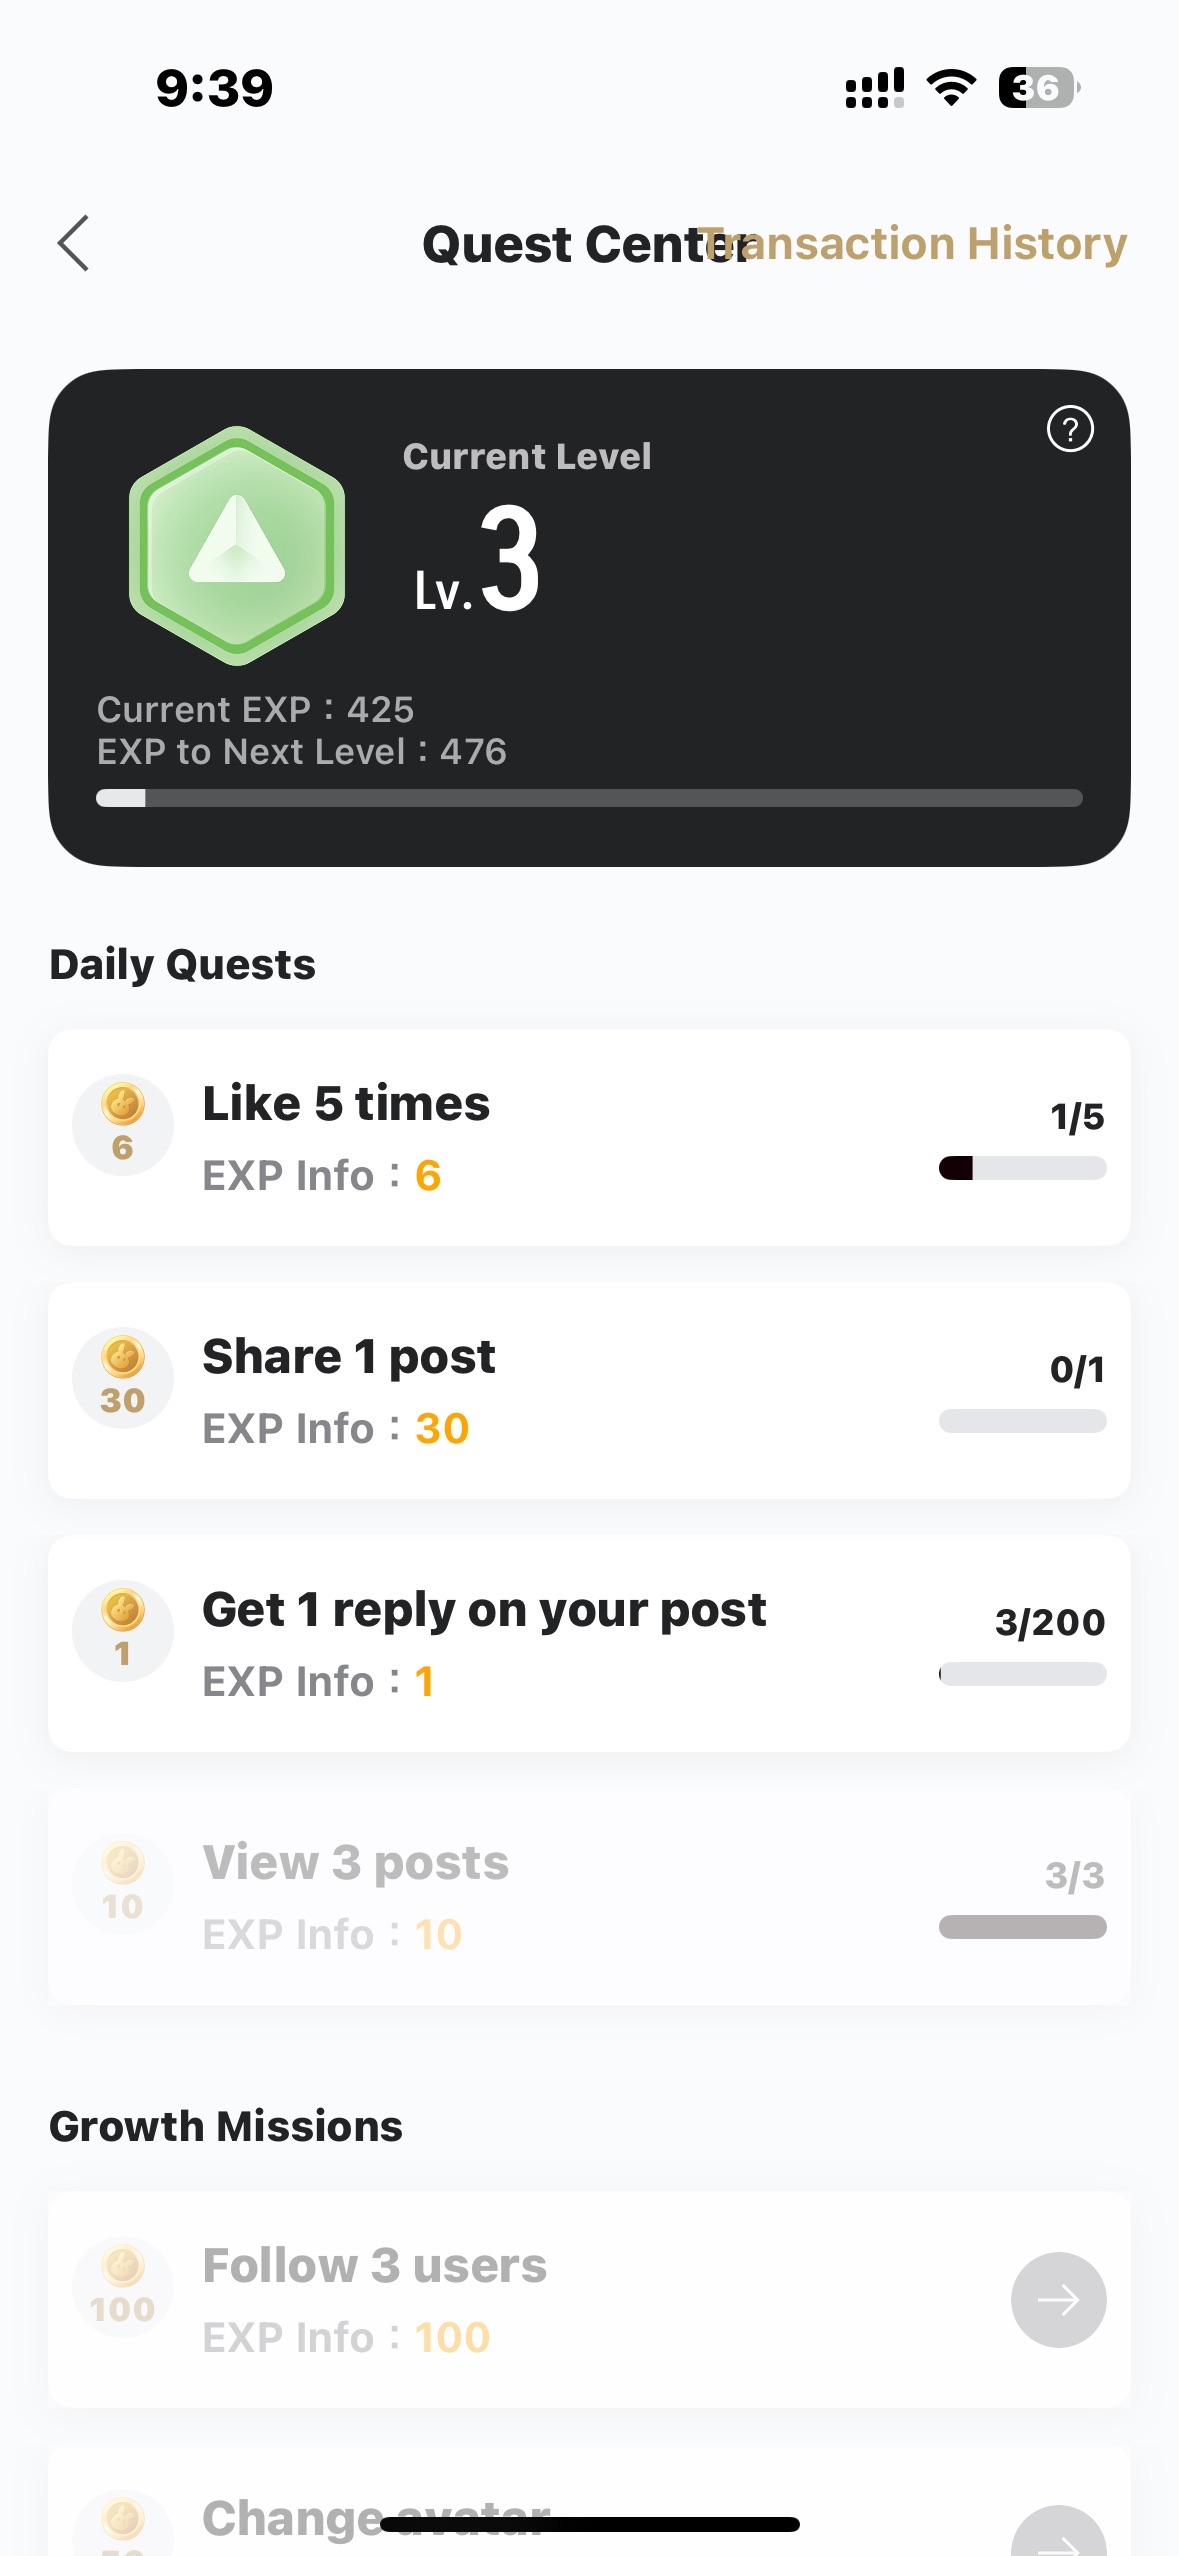Tap the View 3 posts completed progress bar
Image resolution: width=1179 pixels, height=2556 pixels.
click(x=1022, y=1927)
